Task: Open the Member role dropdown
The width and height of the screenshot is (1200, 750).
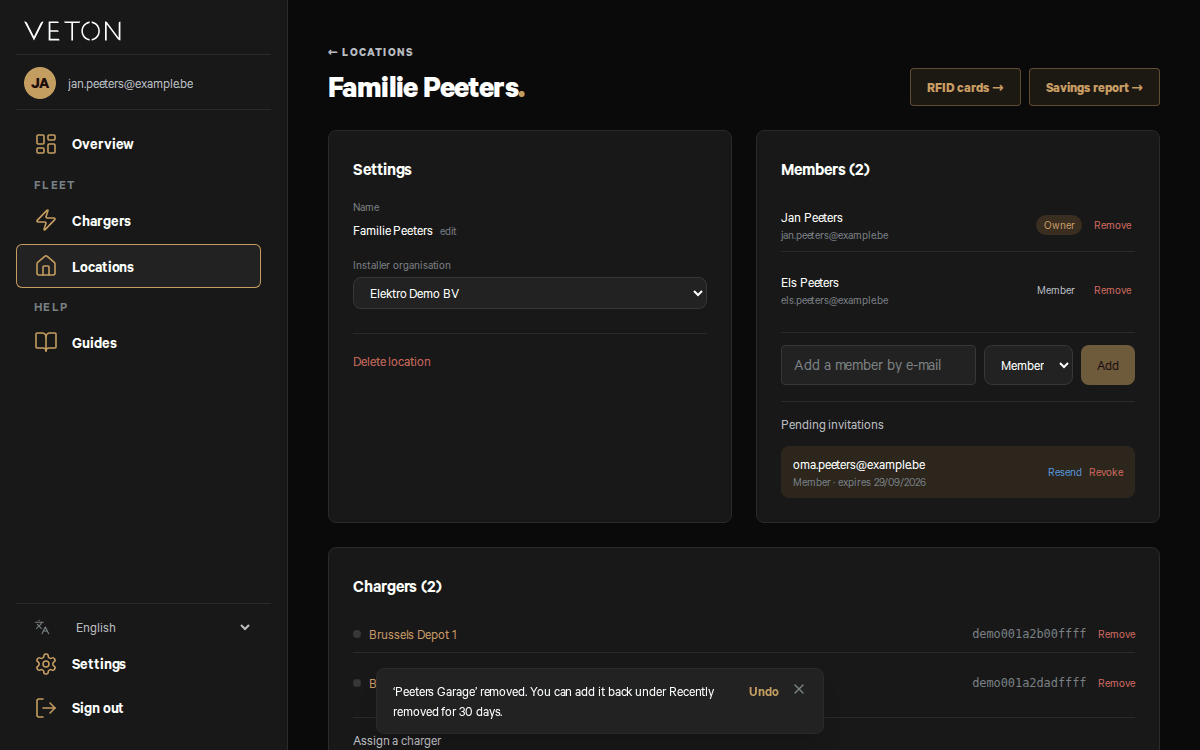Action: (x=1028, y=365)
